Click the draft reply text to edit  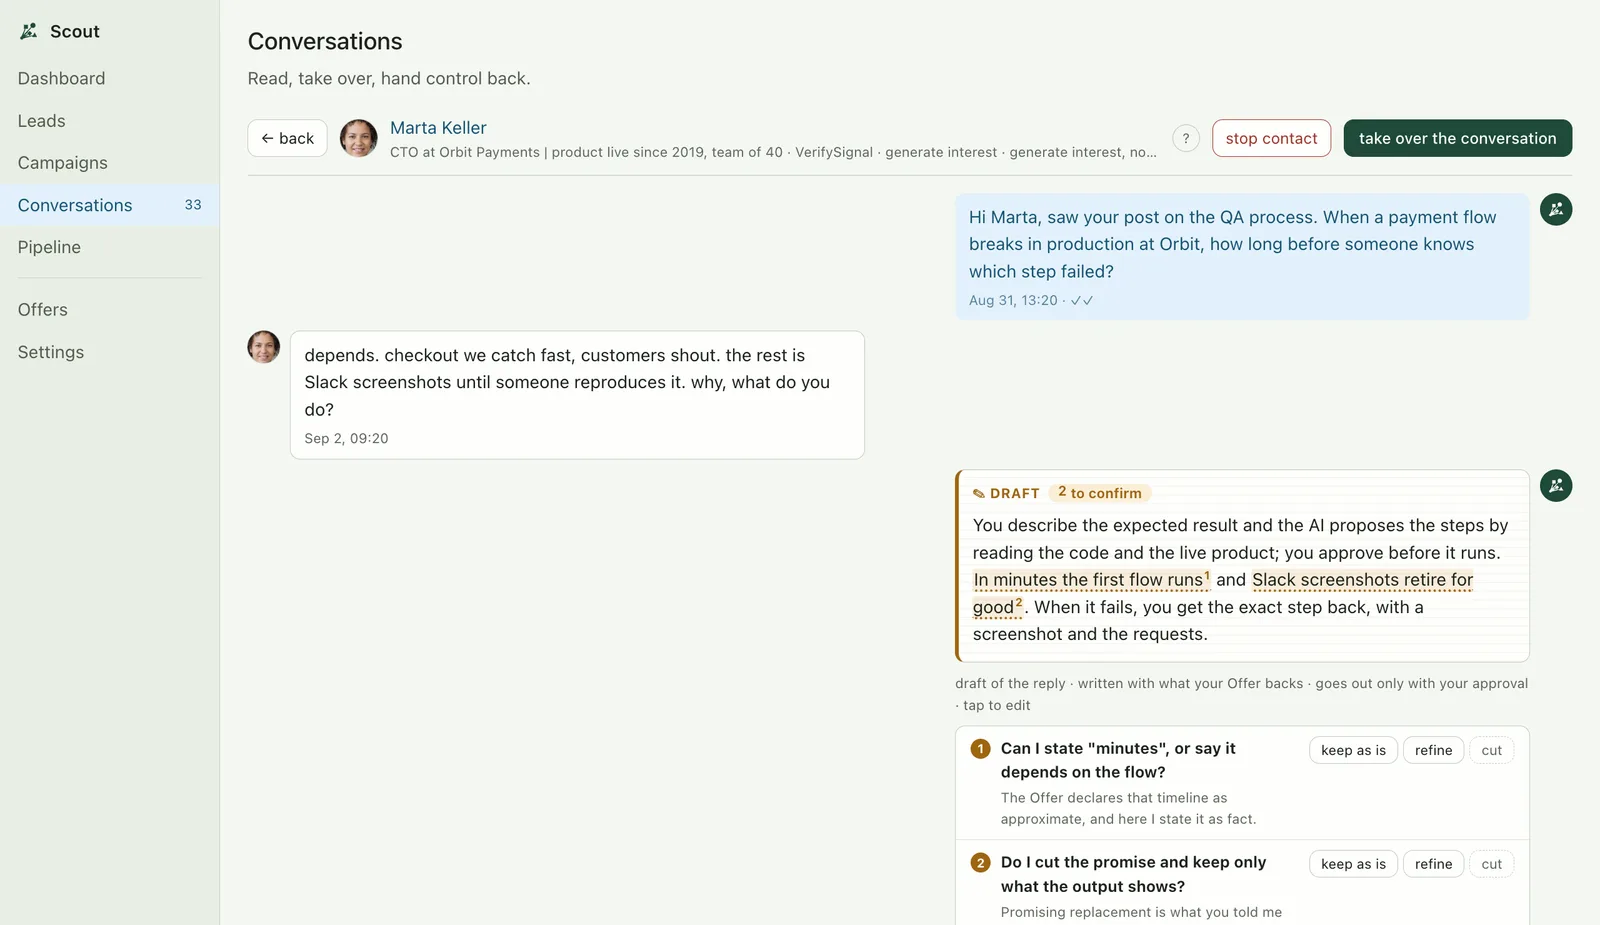tap(1242, 580)
